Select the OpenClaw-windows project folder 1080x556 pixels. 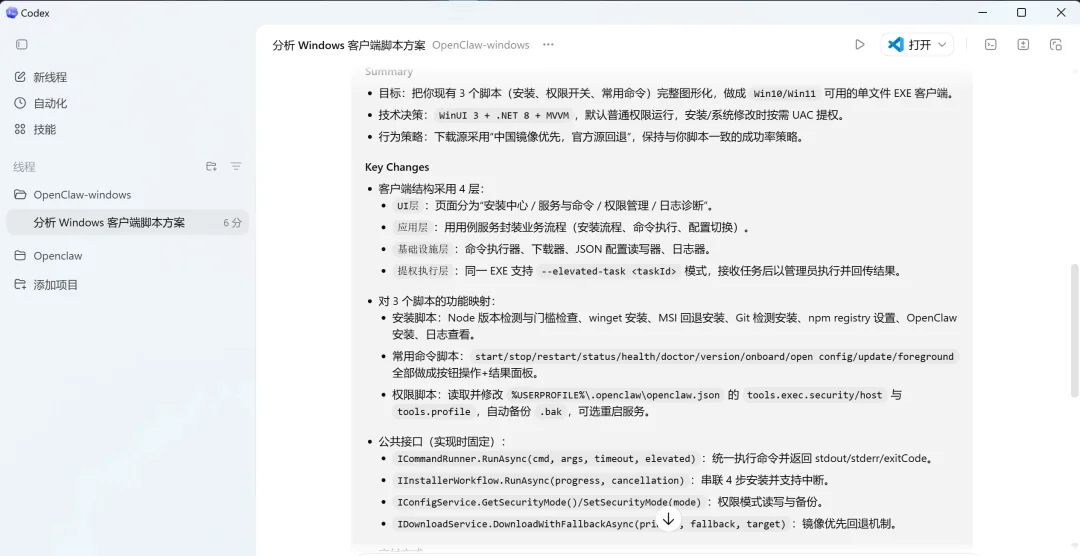(72, 195)
